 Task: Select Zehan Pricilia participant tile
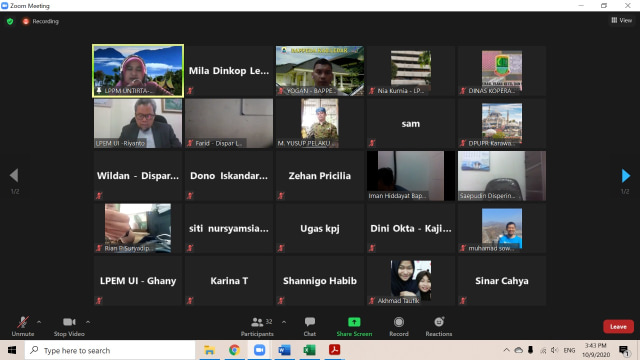point(320,176)
